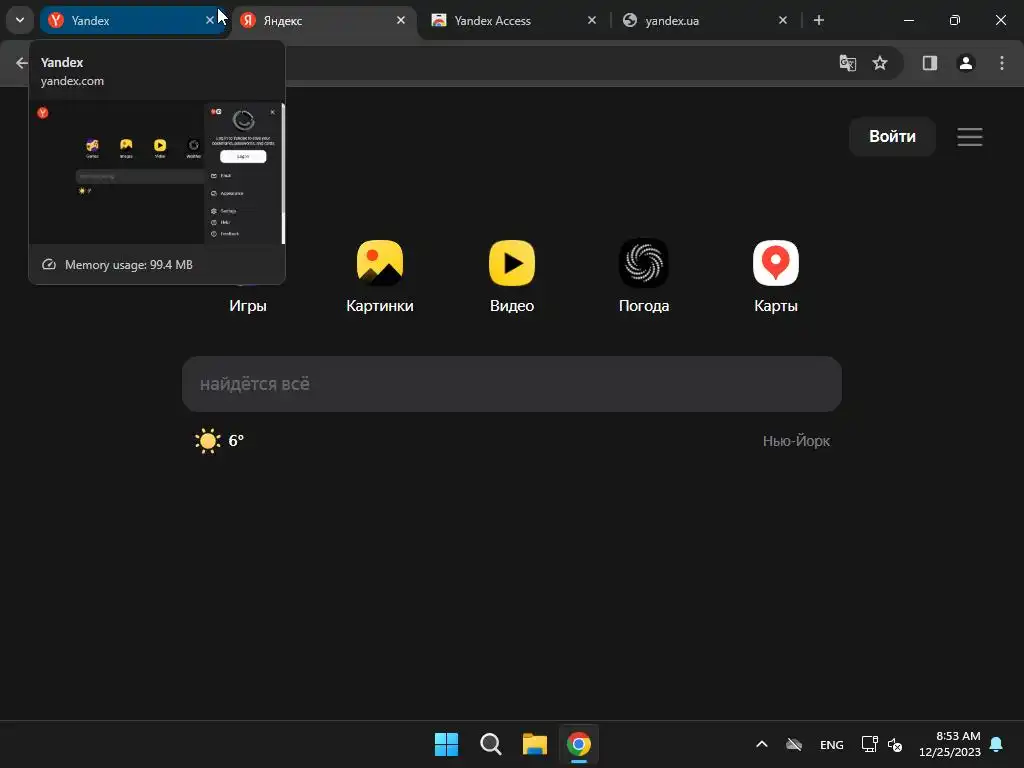1024x768 pixels.
Task: Click the Chrome taskbar icon
Action: 579,744
